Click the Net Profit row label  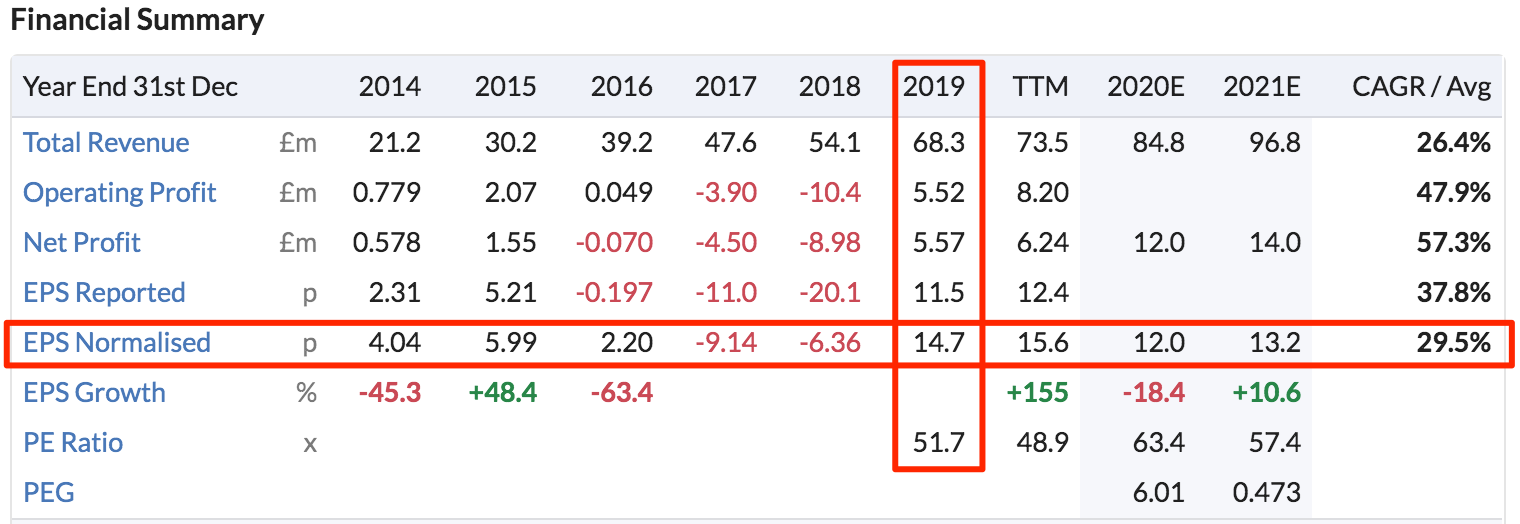click(x=82, y=242)
